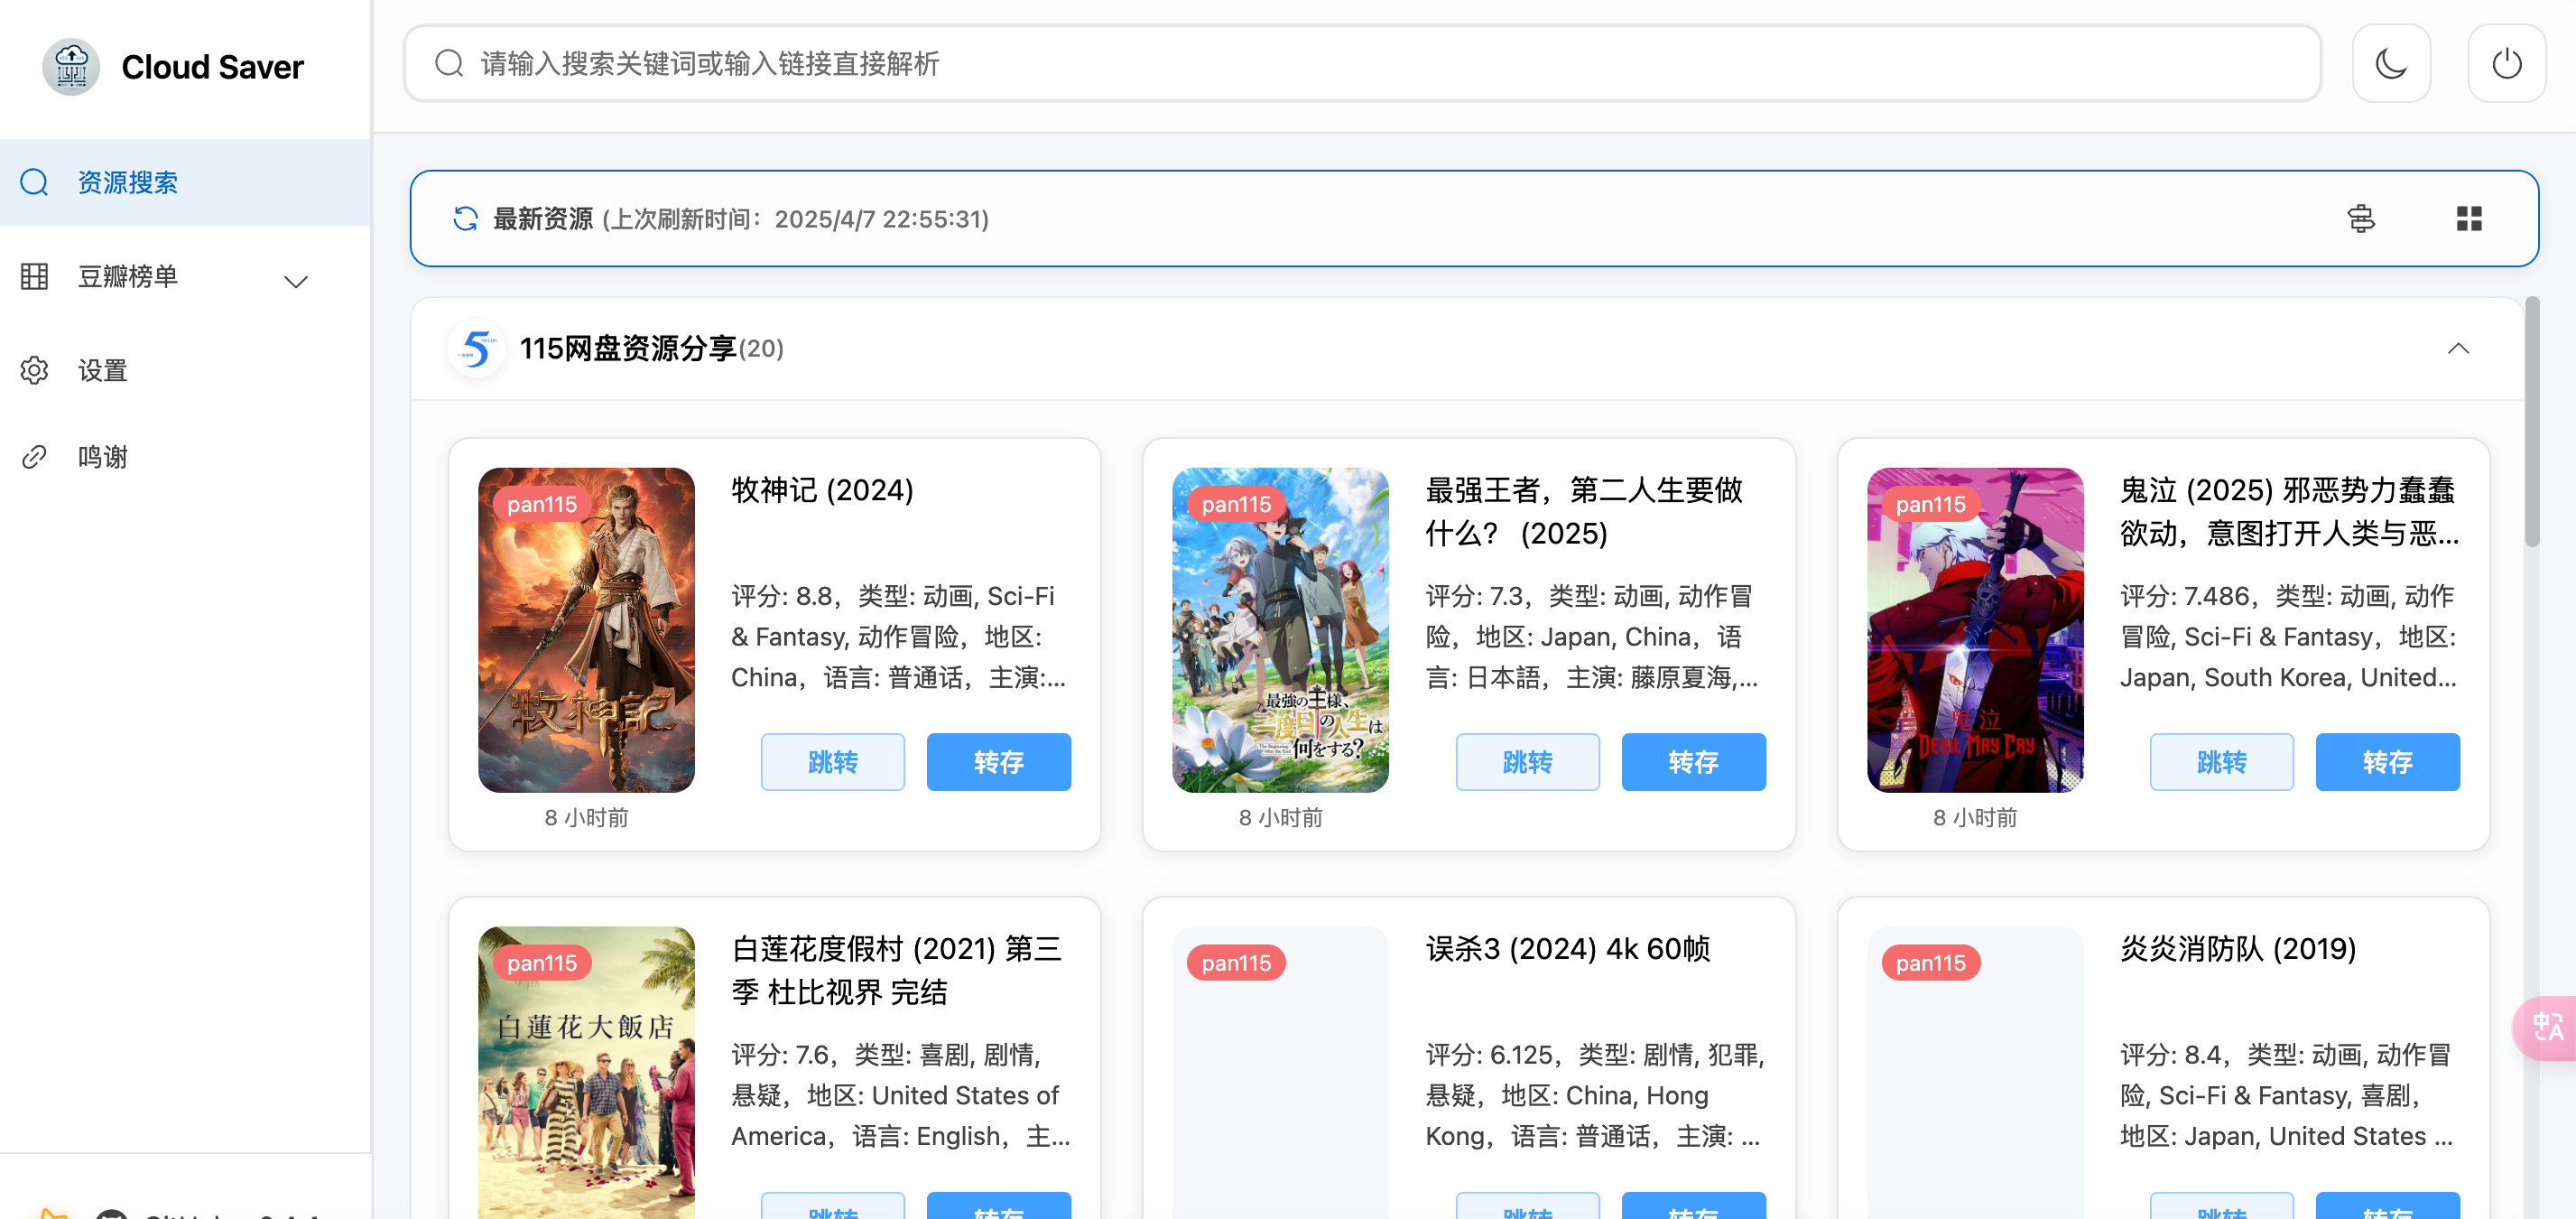Open the 牧神记 poster thumbnail

point(586,630)
